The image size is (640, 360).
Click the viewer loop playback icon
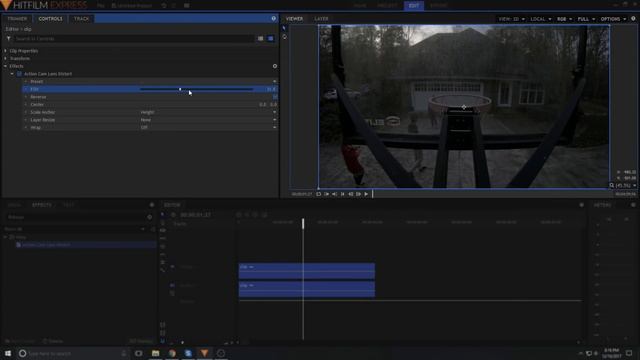[x=318, y=194]
